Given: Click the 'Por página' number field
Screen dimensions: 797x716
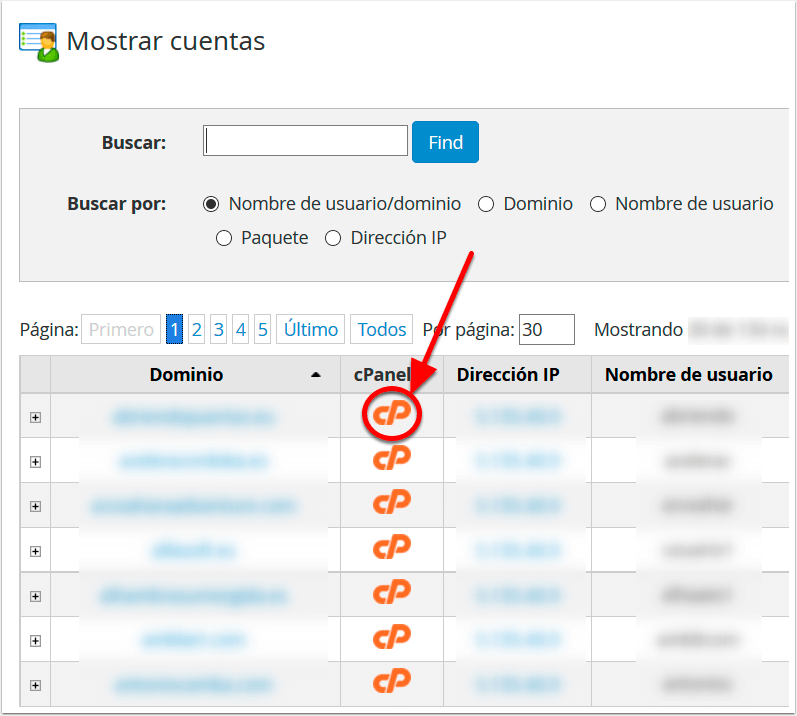Looking at the screenshot, I should (x=547, y=329).
